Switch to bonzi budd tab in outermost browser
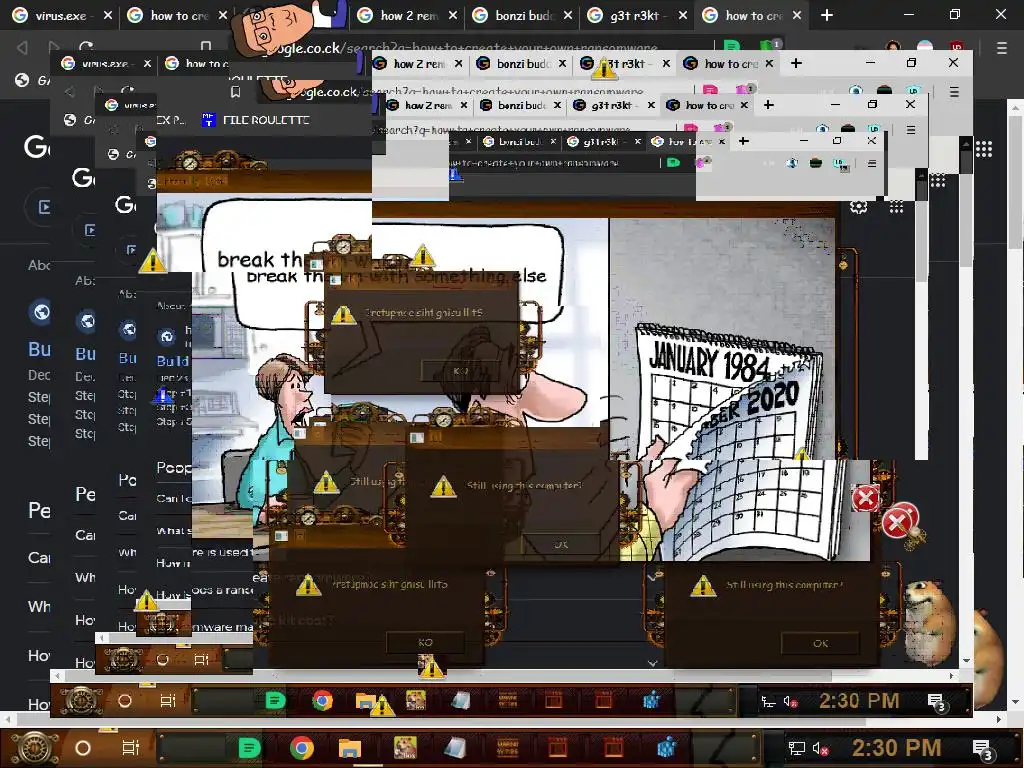Viewport: 1024px width, 768px height. click(x=523, y=15)
